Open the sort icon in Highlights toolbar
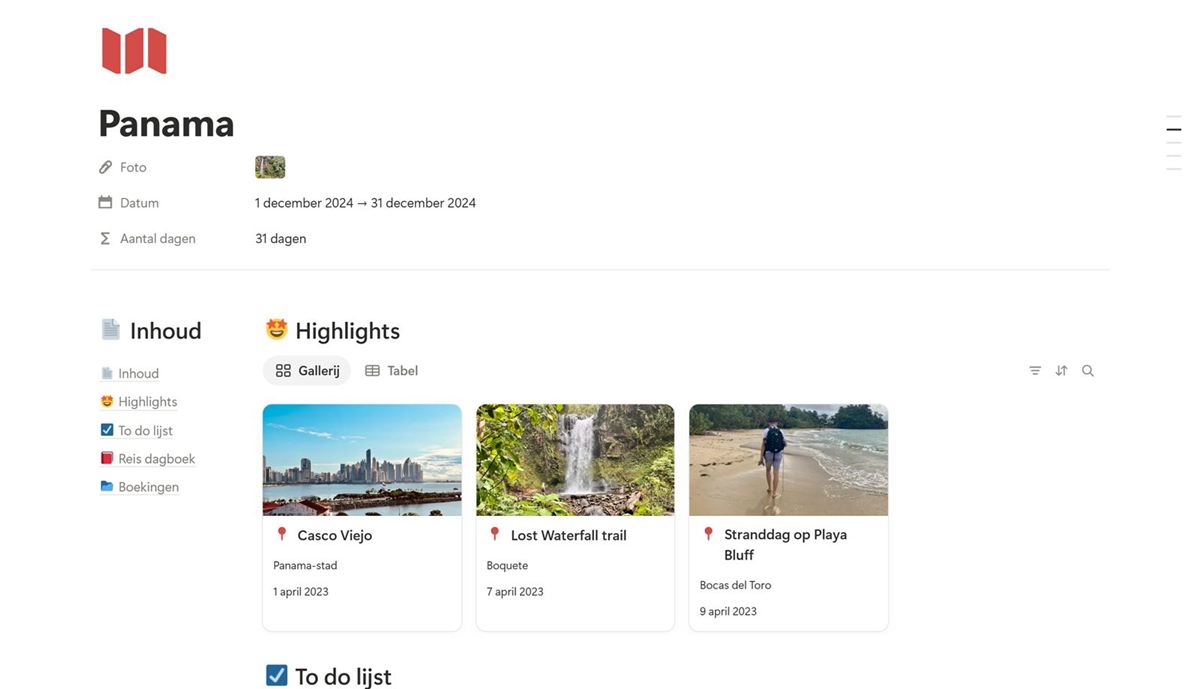This screenshot has width=1200, height=689. [x=1061, y=371]
